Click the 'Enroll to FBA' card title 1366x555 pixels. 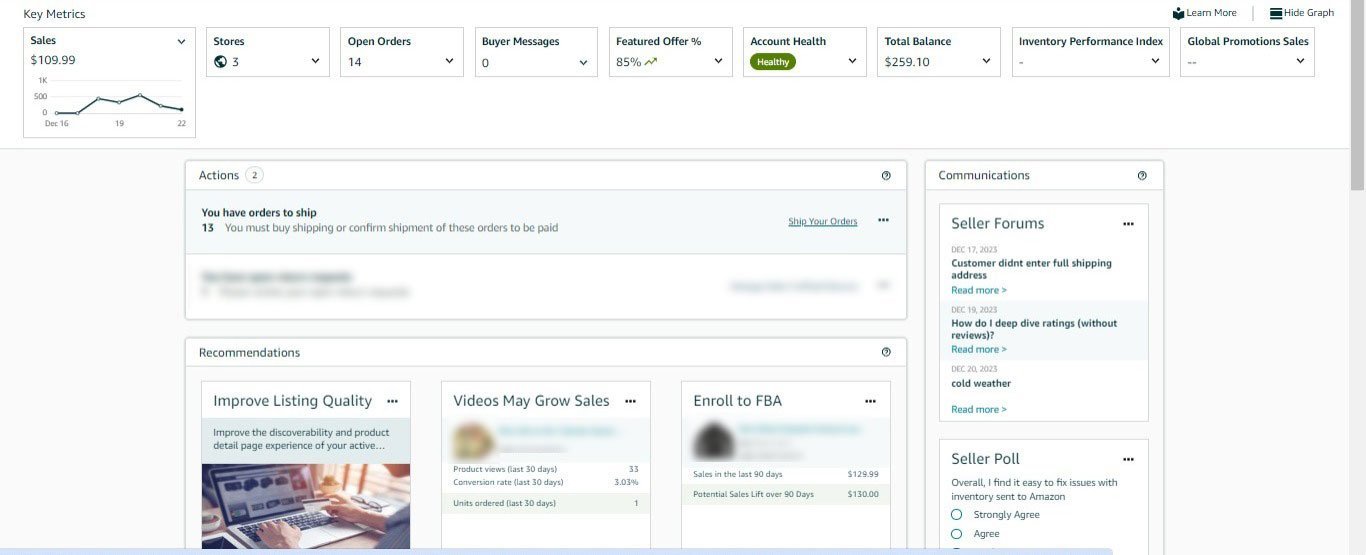738,401
